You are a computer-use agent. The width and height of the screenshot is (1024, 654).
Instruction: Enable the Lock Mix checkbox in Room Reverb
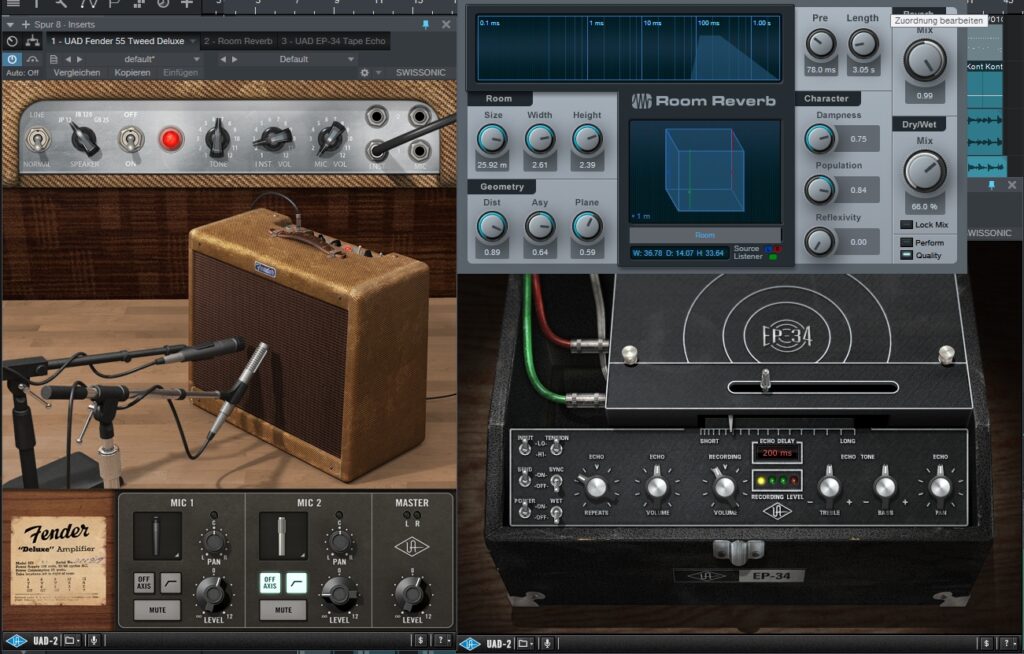(x=906, y=225)
